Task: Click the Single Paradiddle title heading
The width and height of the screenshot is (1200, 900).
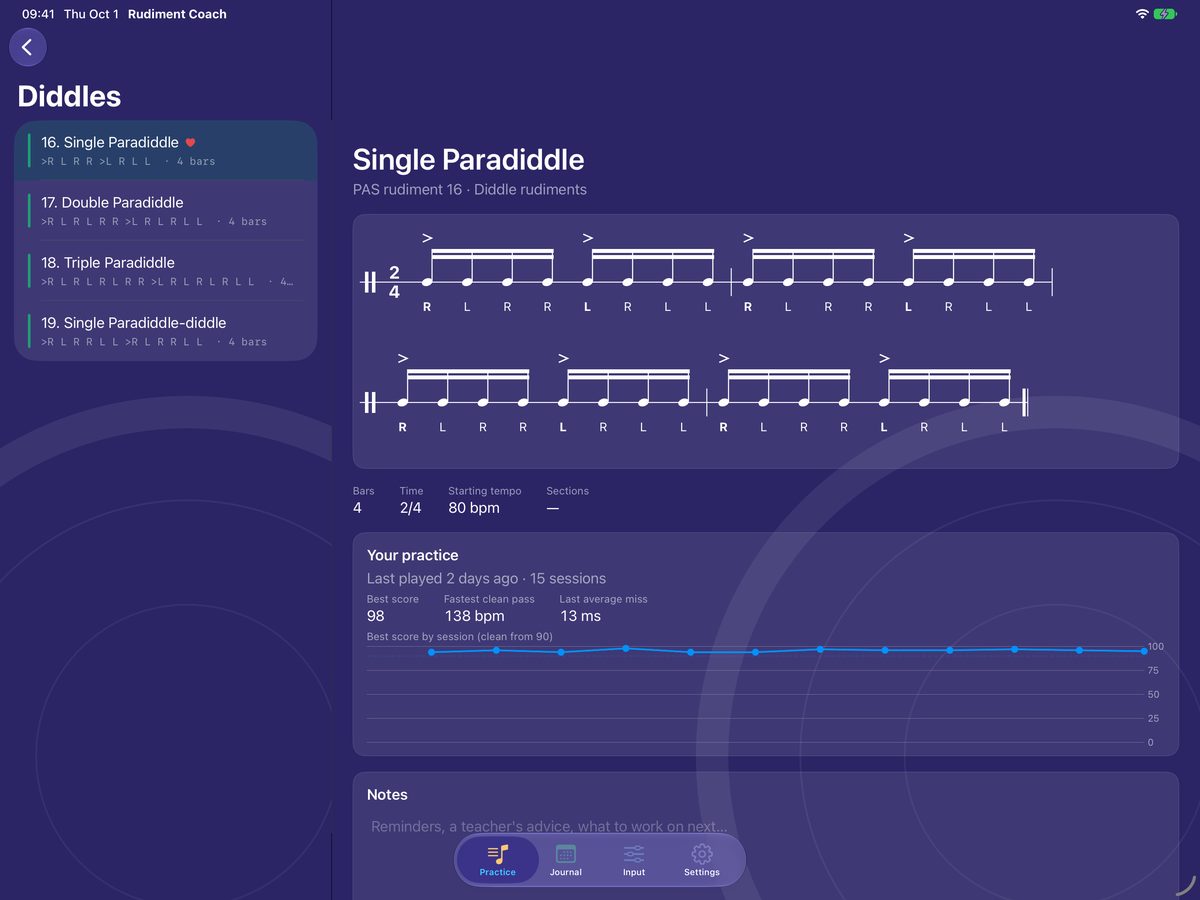Action: click(469, 160)
